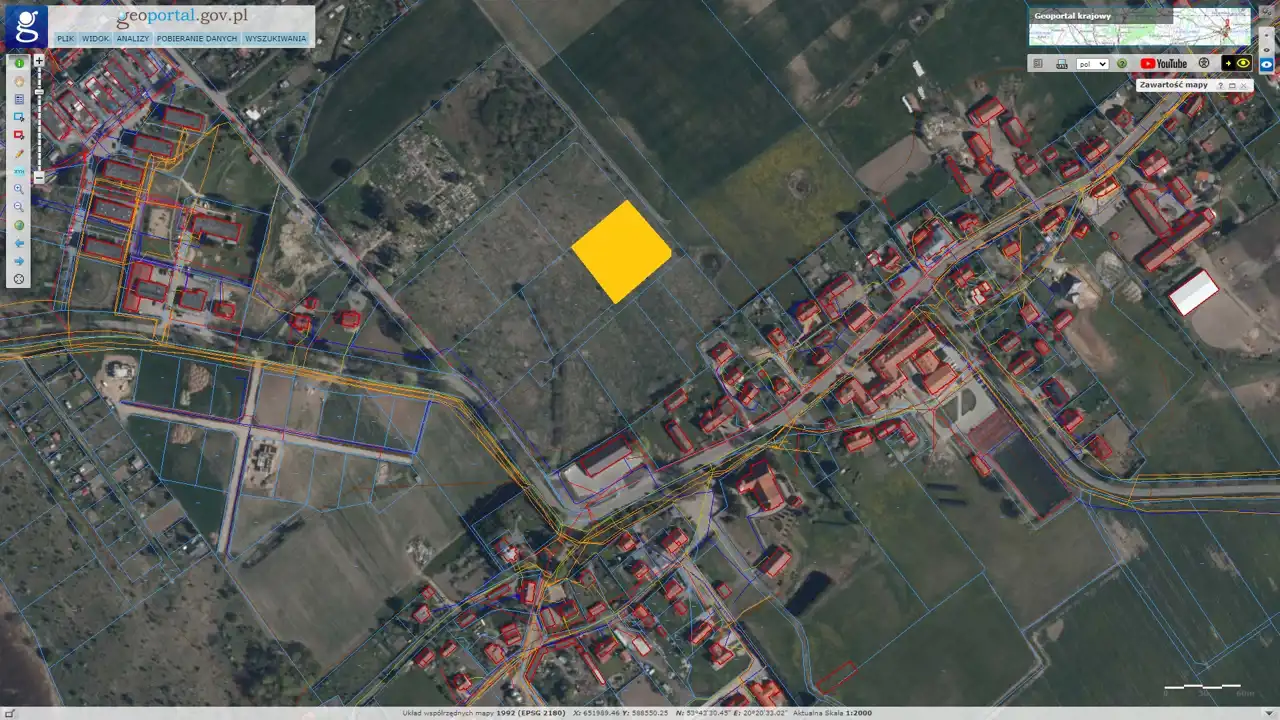Open the PLIK menu
Image resolution: width=1280 pixels, height=720 pixels.
pos(66,38)
